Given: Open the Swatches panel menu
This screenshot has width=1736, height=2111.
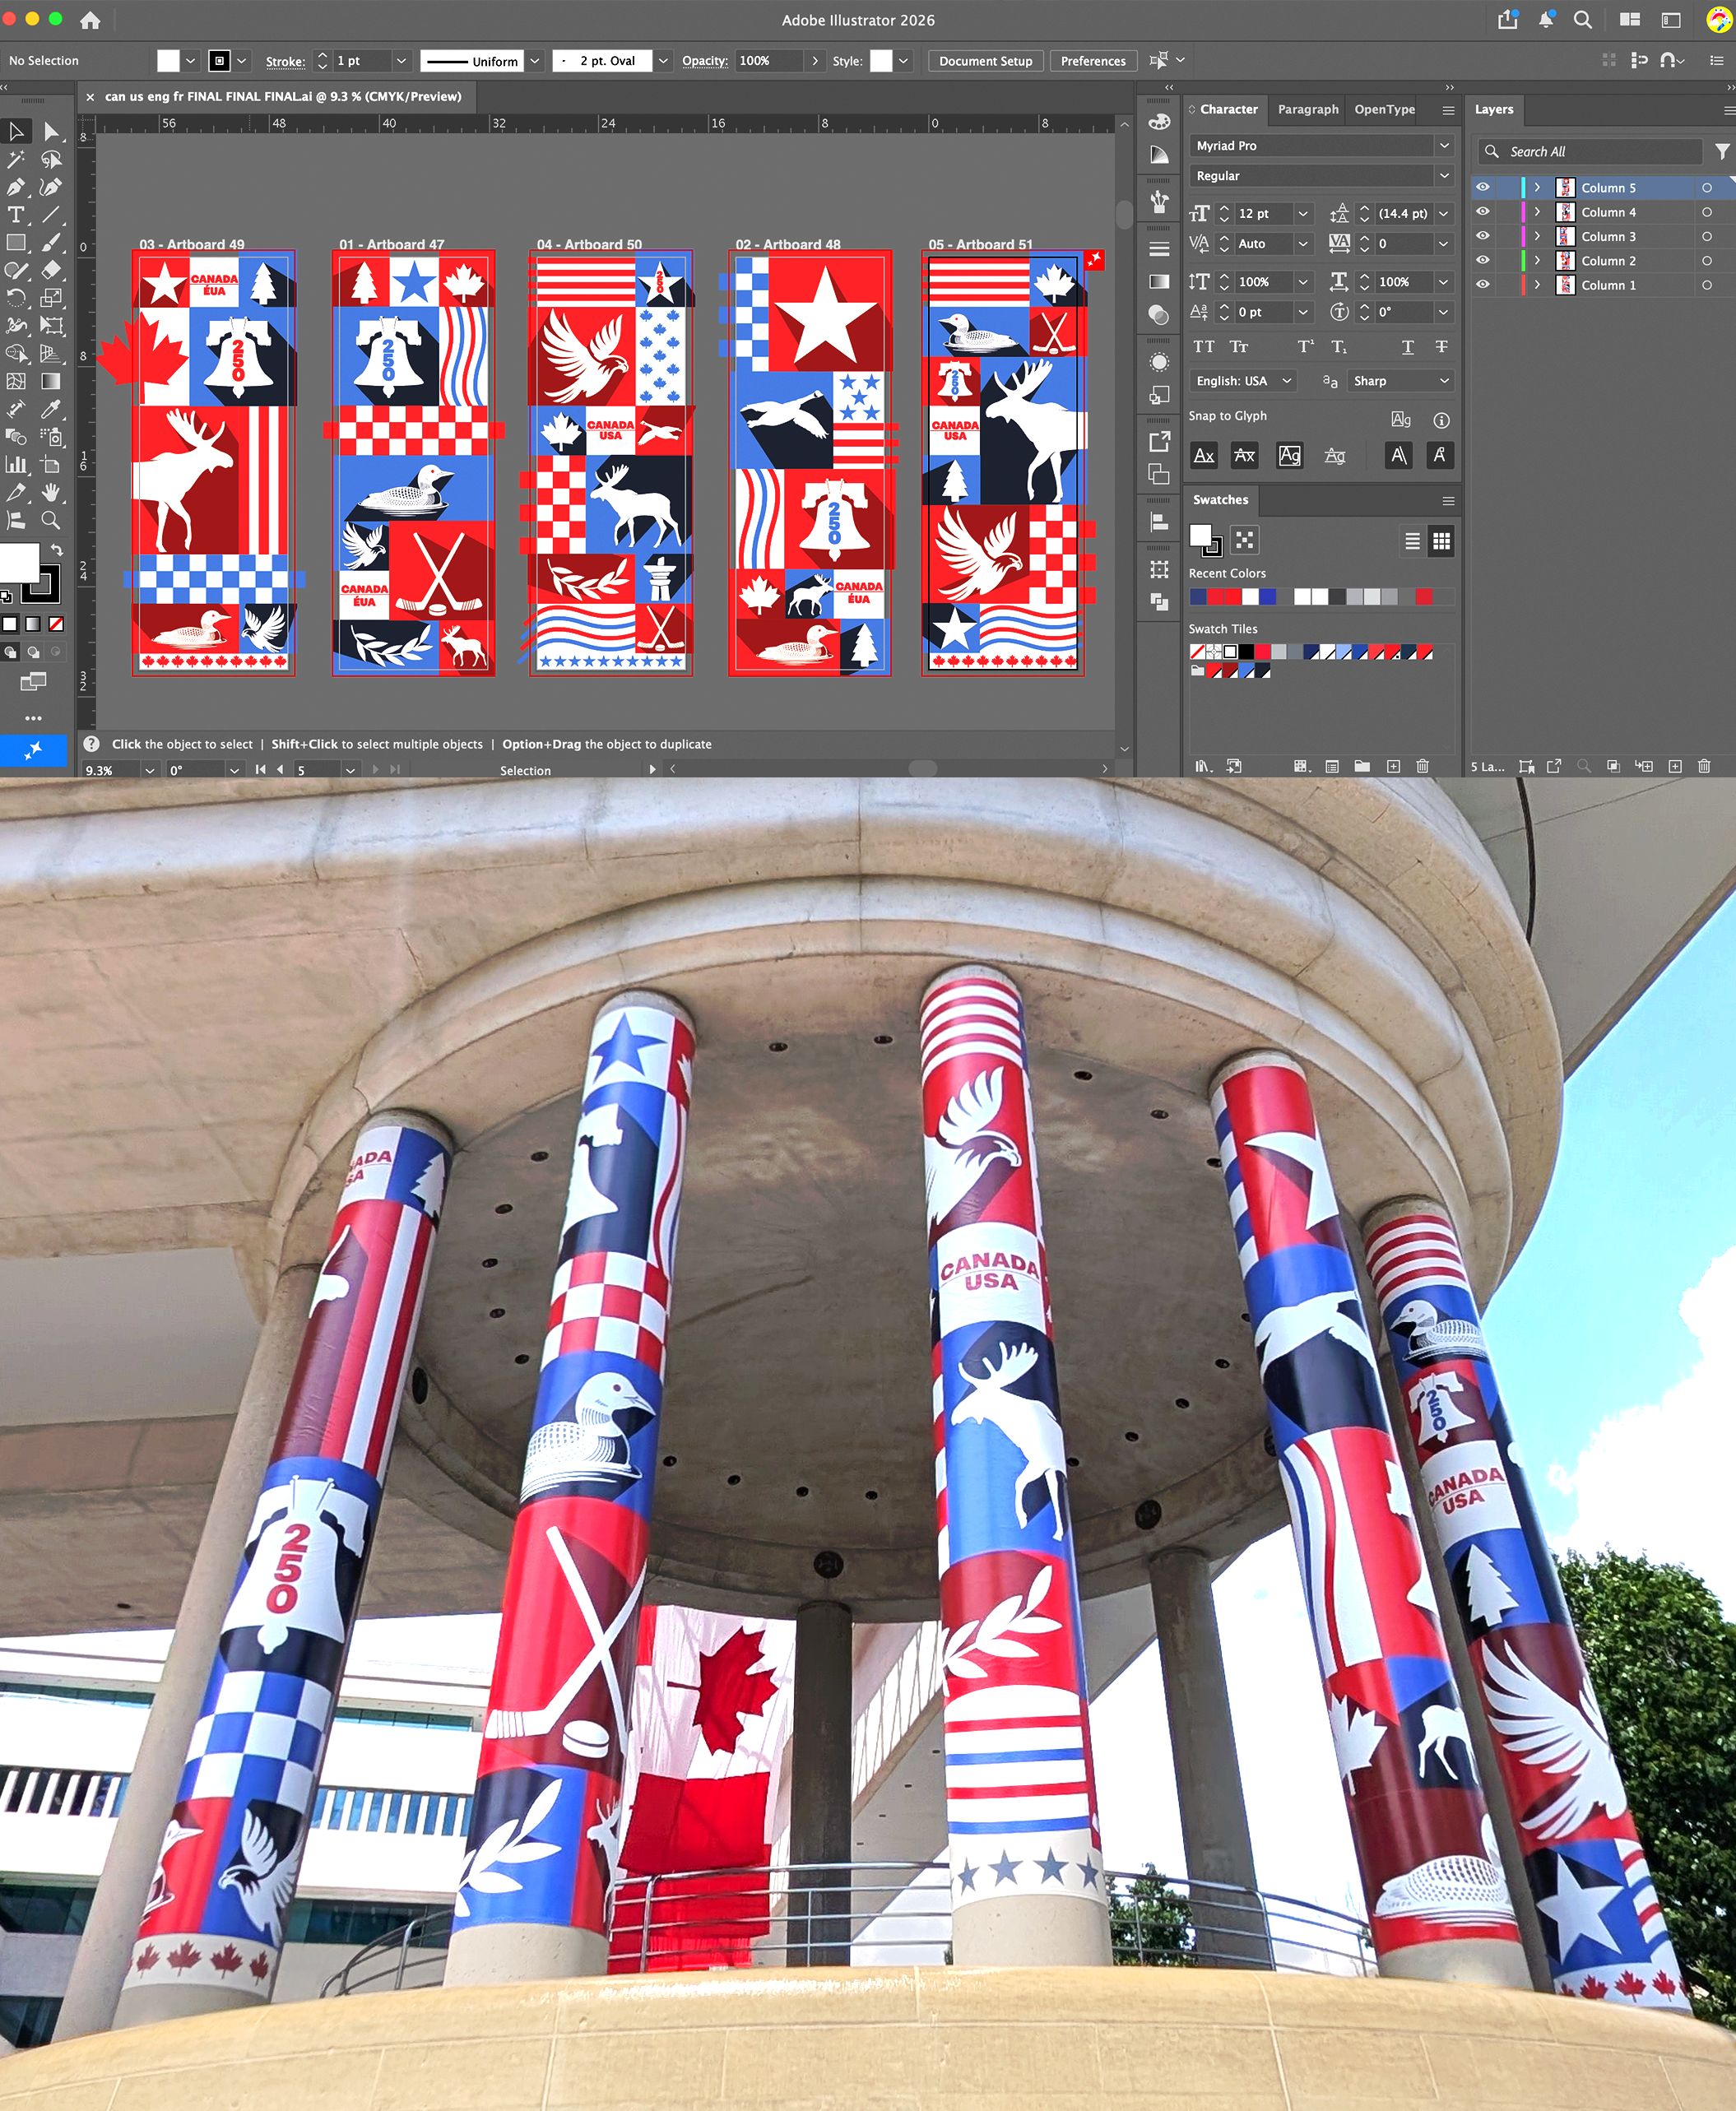Looking at the screenshot, I should [1448, 501].
